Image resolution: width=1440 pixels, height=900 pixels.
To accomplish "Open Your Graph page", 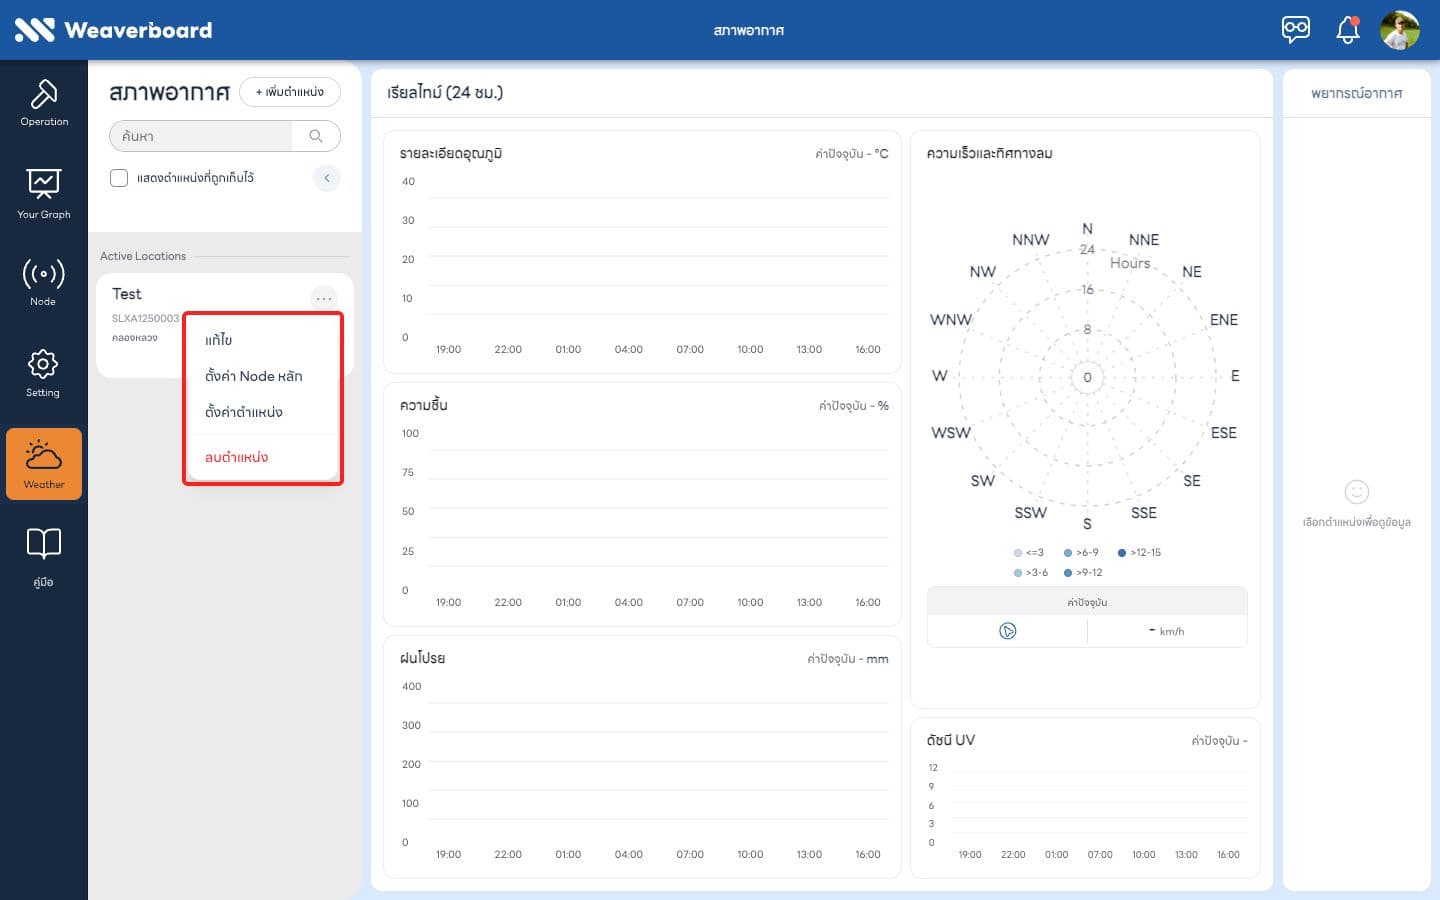I will [x=44, y=194].
